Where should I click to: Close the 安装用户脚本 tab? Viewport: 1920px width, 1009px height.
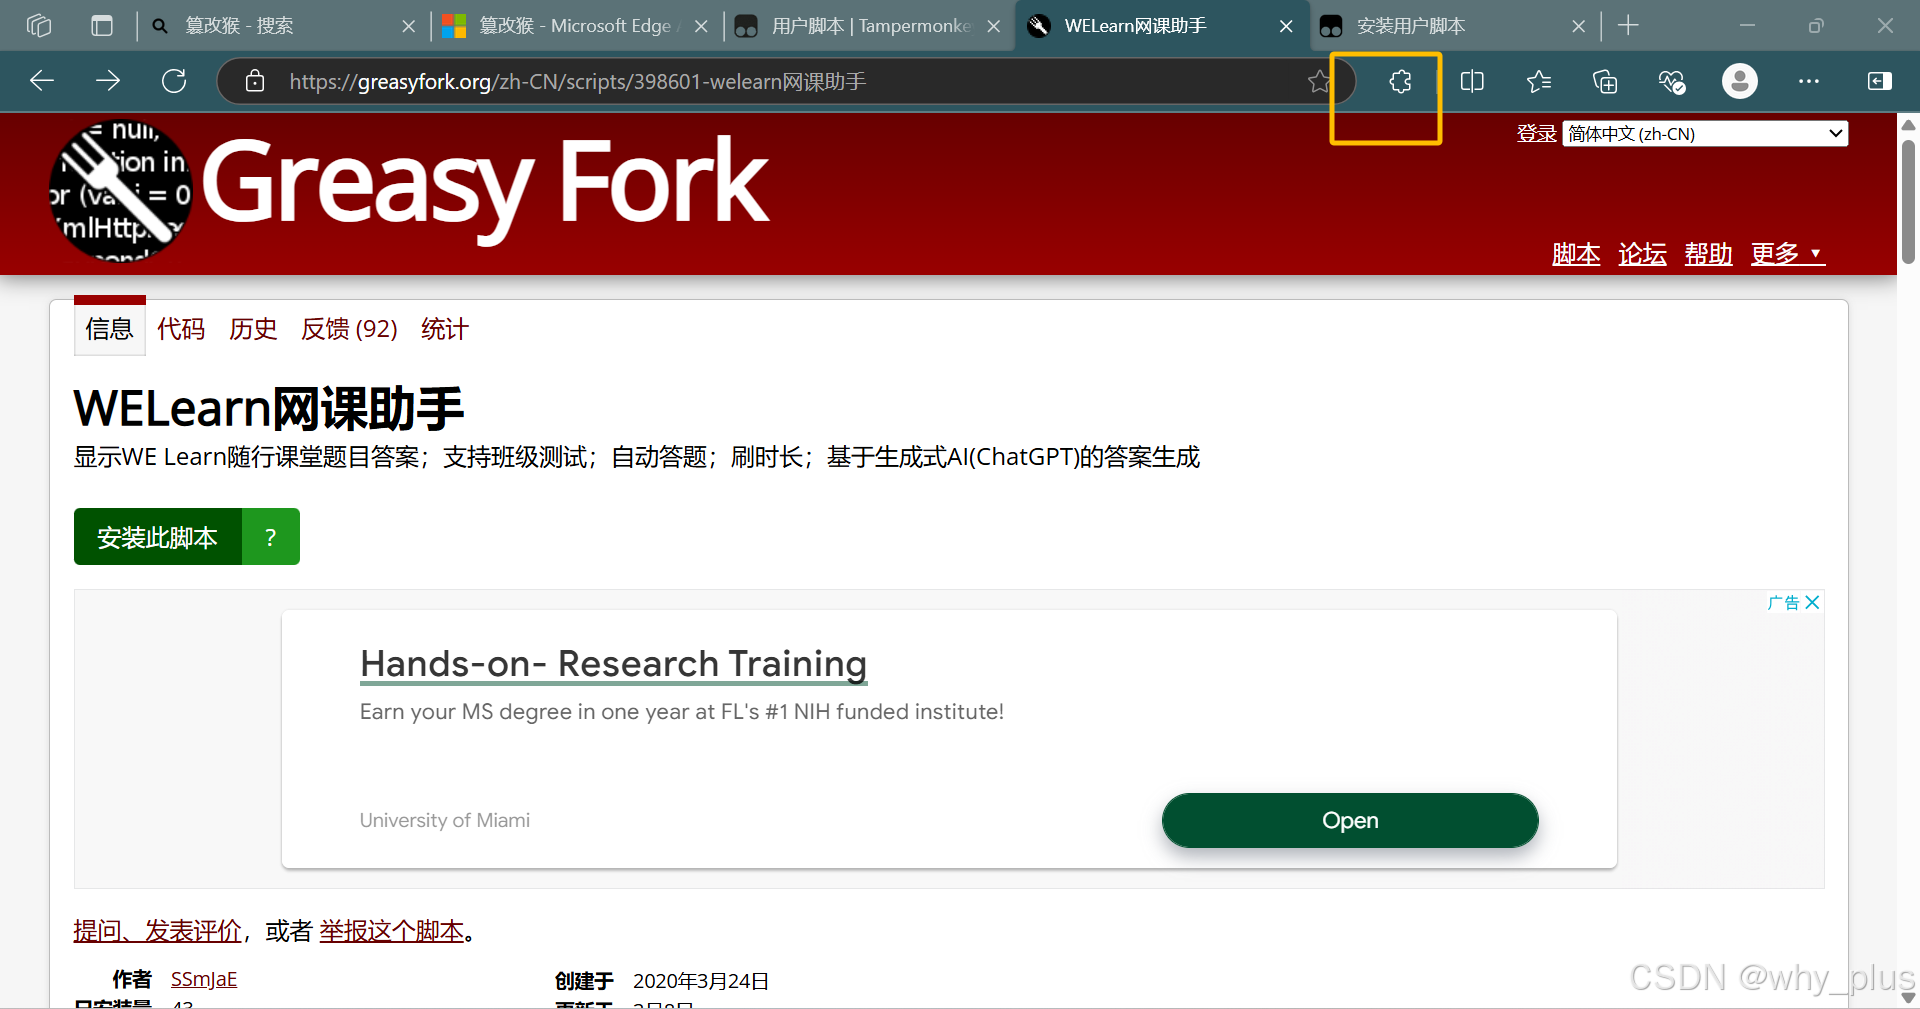pos(1578,26)
